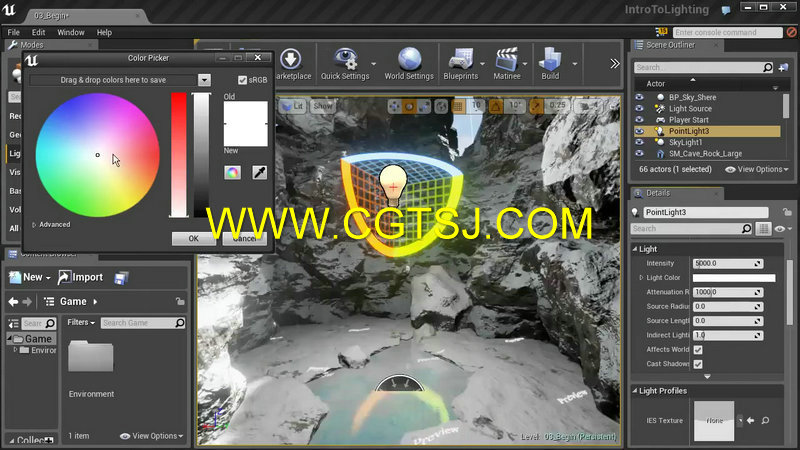Use selected asset arrow for IES Texture
Image resolution: width=800 pixels, height=450 pixels.
(751, 420)
